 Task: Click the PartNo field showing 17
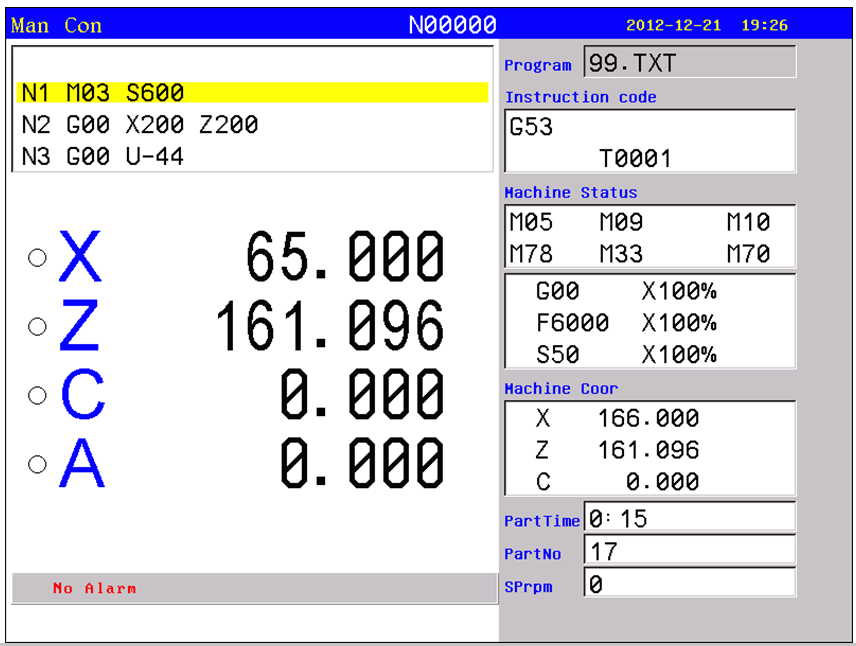tap(689, 551)
